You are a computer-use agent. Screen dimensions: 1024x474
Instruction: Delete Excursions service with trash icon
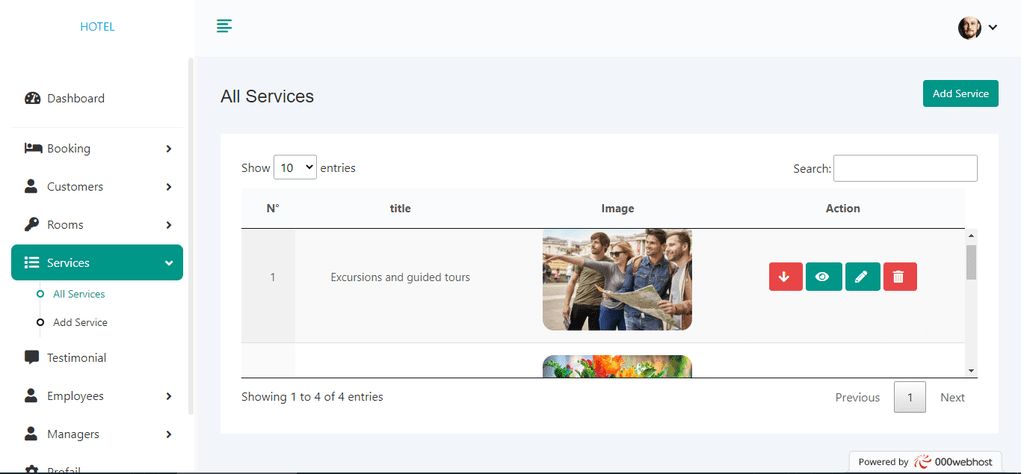coord(900,277)
